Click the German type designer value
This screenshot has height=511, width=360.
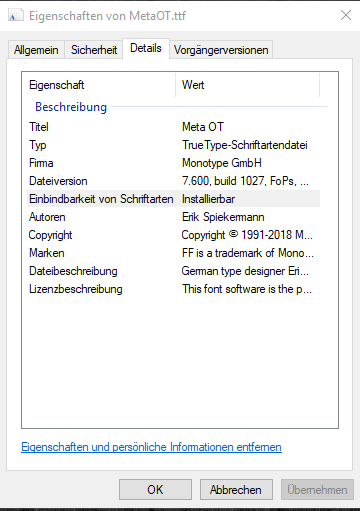pyautogui.click(x=245, y=271)
